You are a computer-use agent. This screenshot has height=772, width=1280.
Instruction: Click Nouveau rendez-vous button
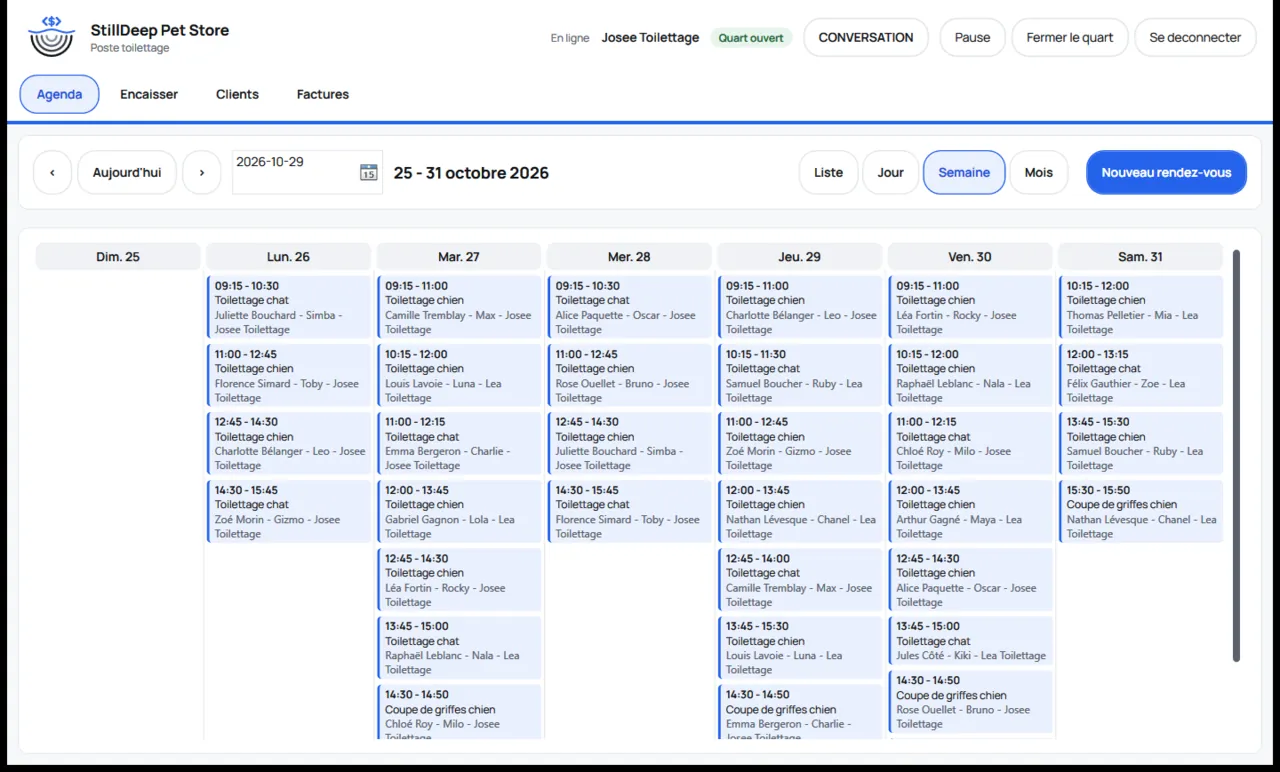point(1166,172)
